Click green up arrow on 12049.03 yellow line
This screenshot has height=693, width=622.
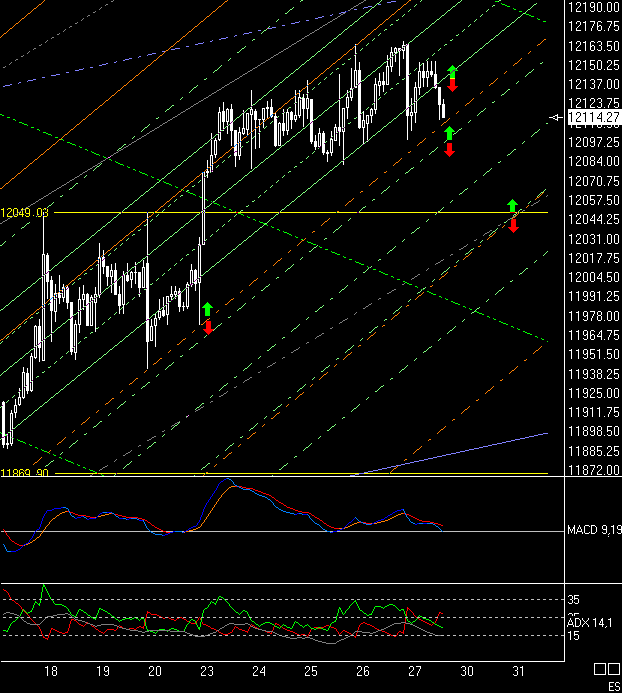tap(512, 206)
